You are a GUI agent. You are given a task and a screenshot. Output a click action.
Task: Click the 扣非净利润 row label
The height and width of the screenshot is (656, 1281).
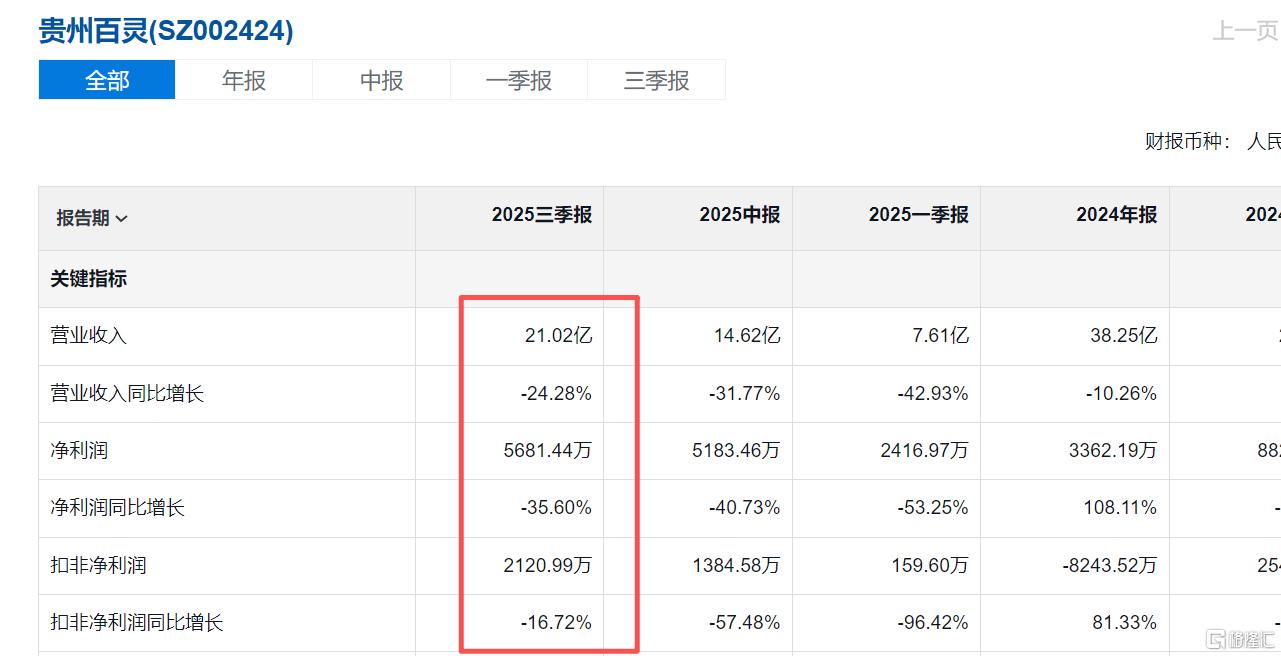pyautogui.click(x=98, y=565)
